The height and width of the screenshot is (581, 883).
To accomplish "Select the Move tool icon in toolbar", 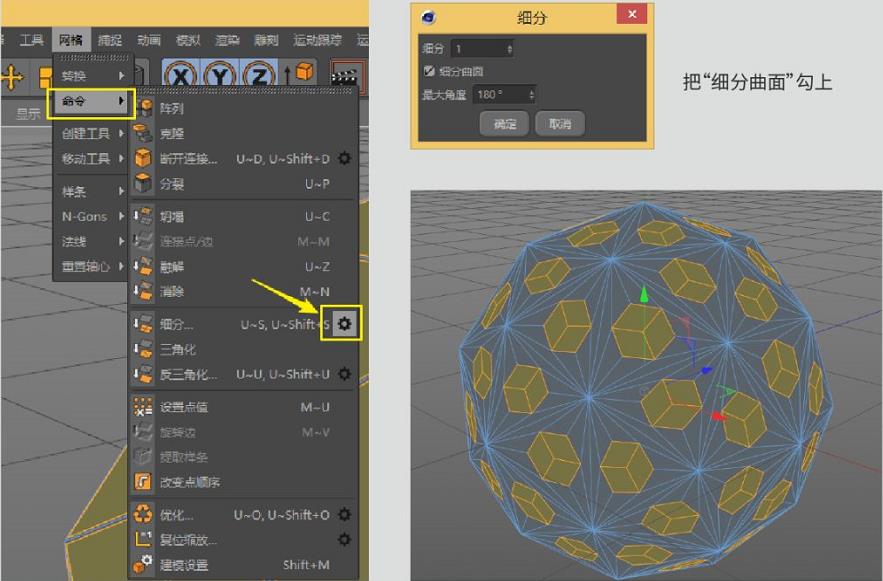I will [11, 77].
